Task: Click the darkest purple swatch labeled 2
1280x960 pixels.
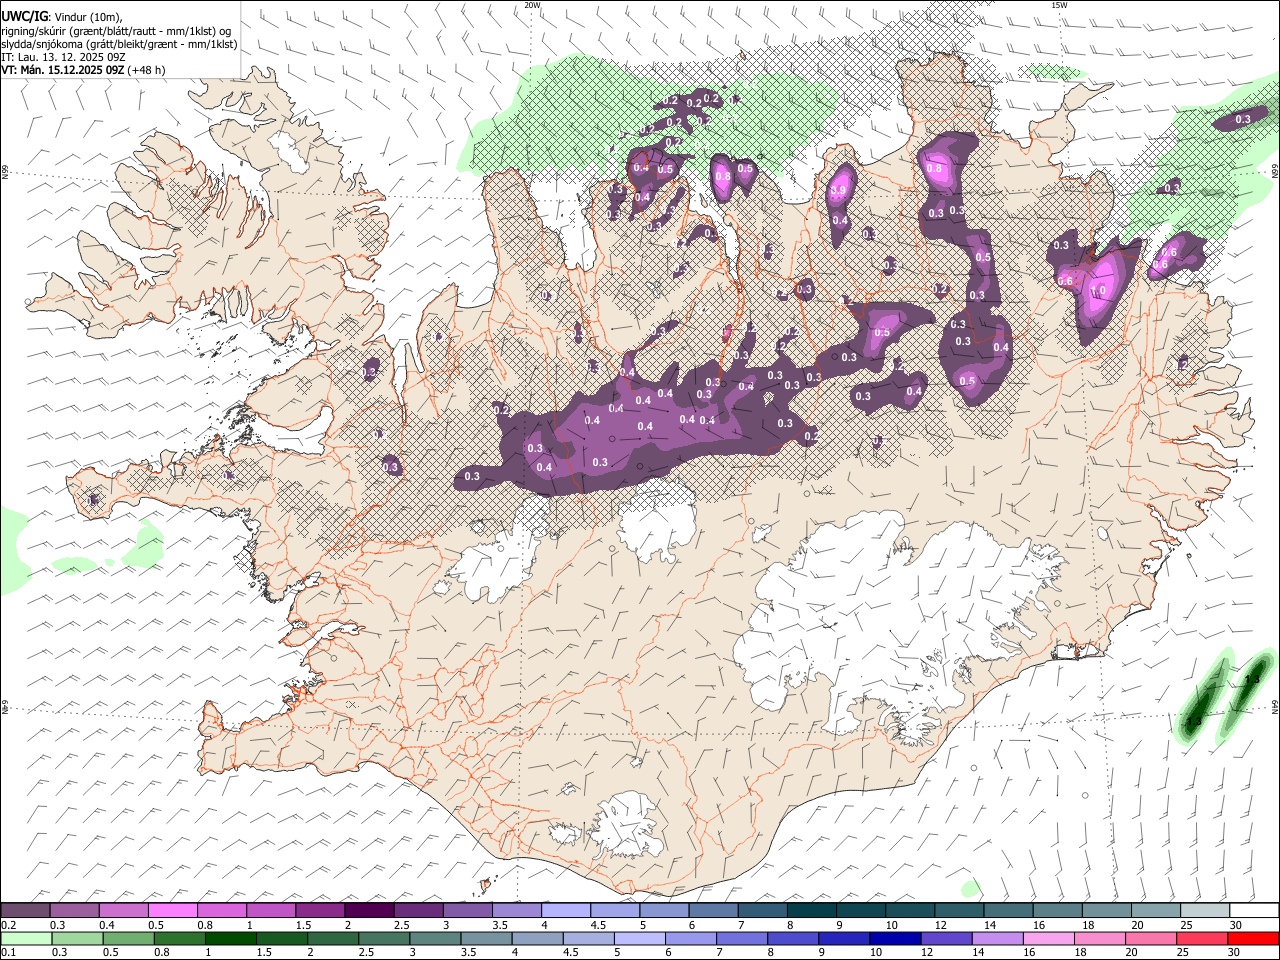Action: (368, 911)
